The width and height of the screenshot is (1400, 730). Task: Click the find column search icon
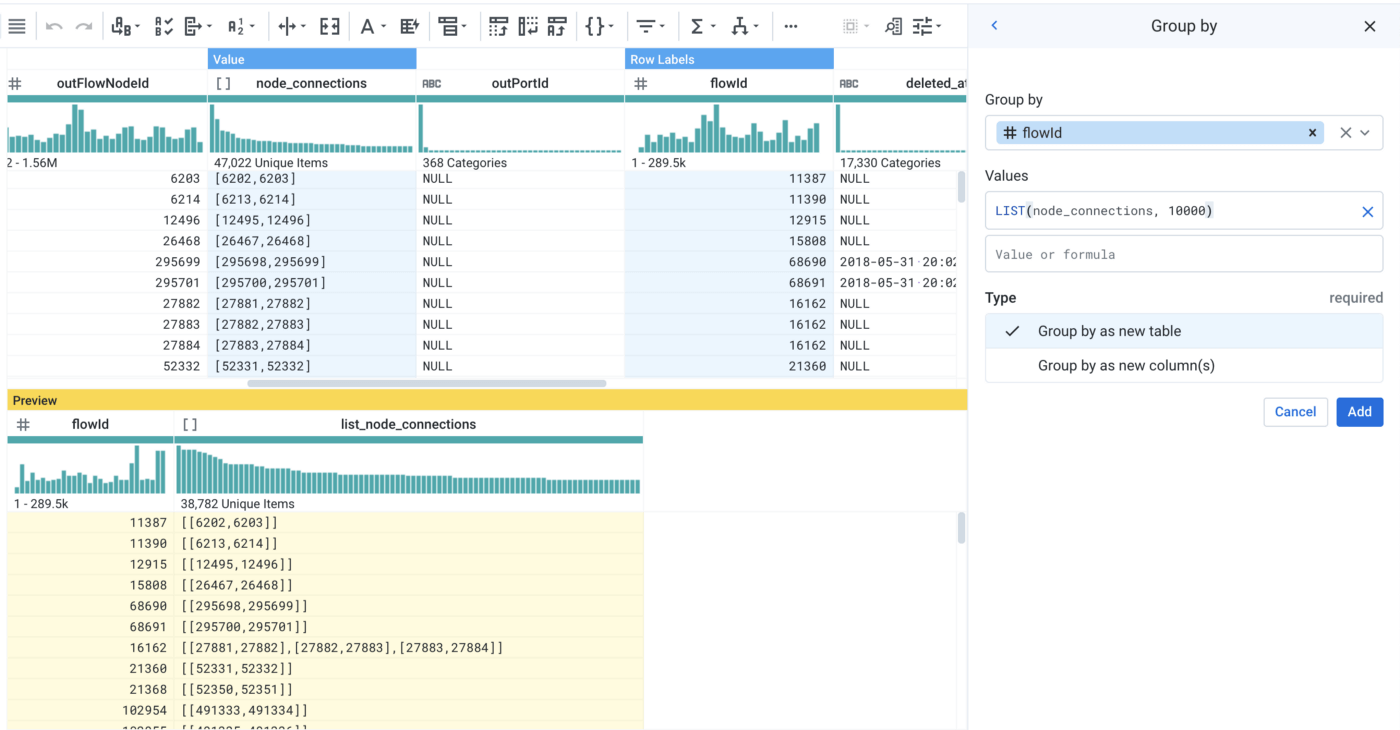pos(893,27)
